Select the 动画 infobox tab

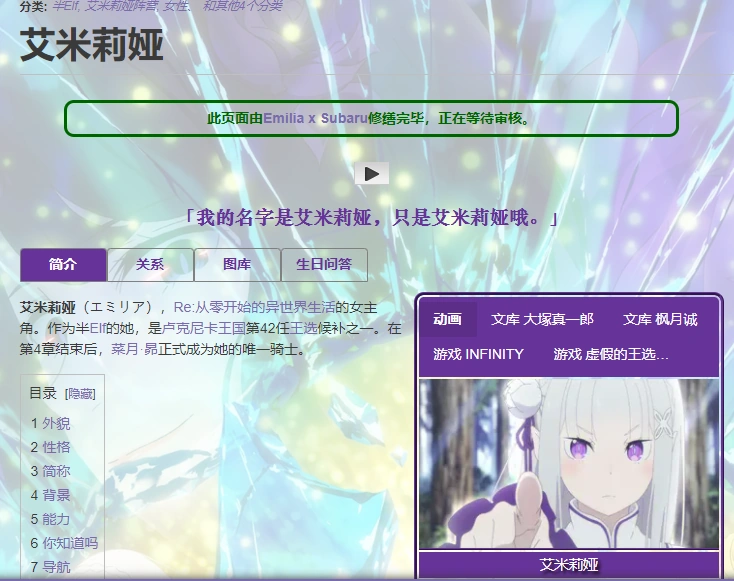point(448,319)
